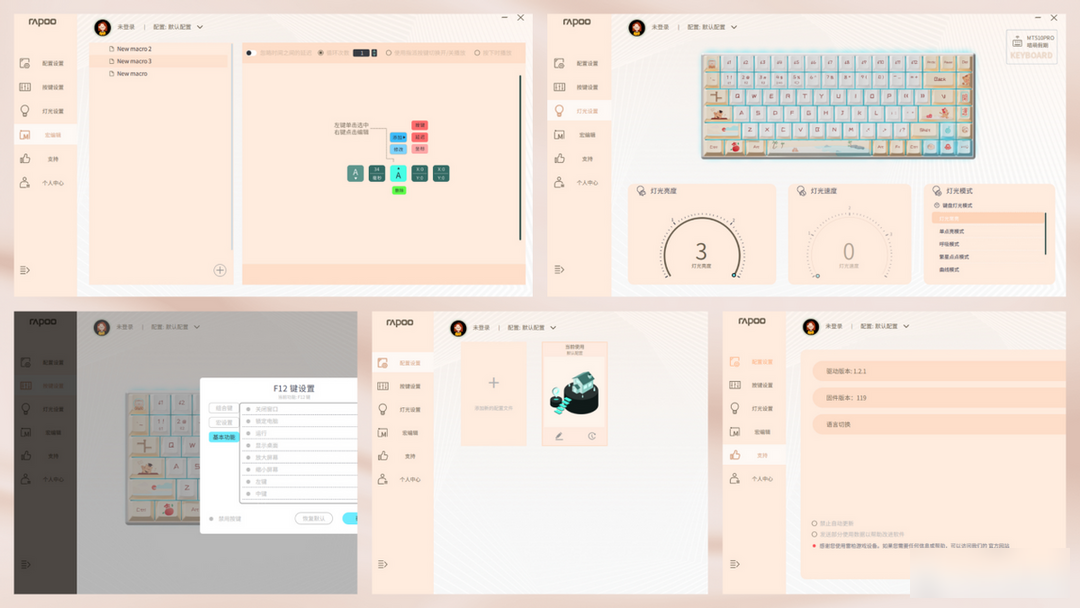The image size is (1080, 608).
Task: Enable 禁止自动更新 in the support window
Action: 814,523
